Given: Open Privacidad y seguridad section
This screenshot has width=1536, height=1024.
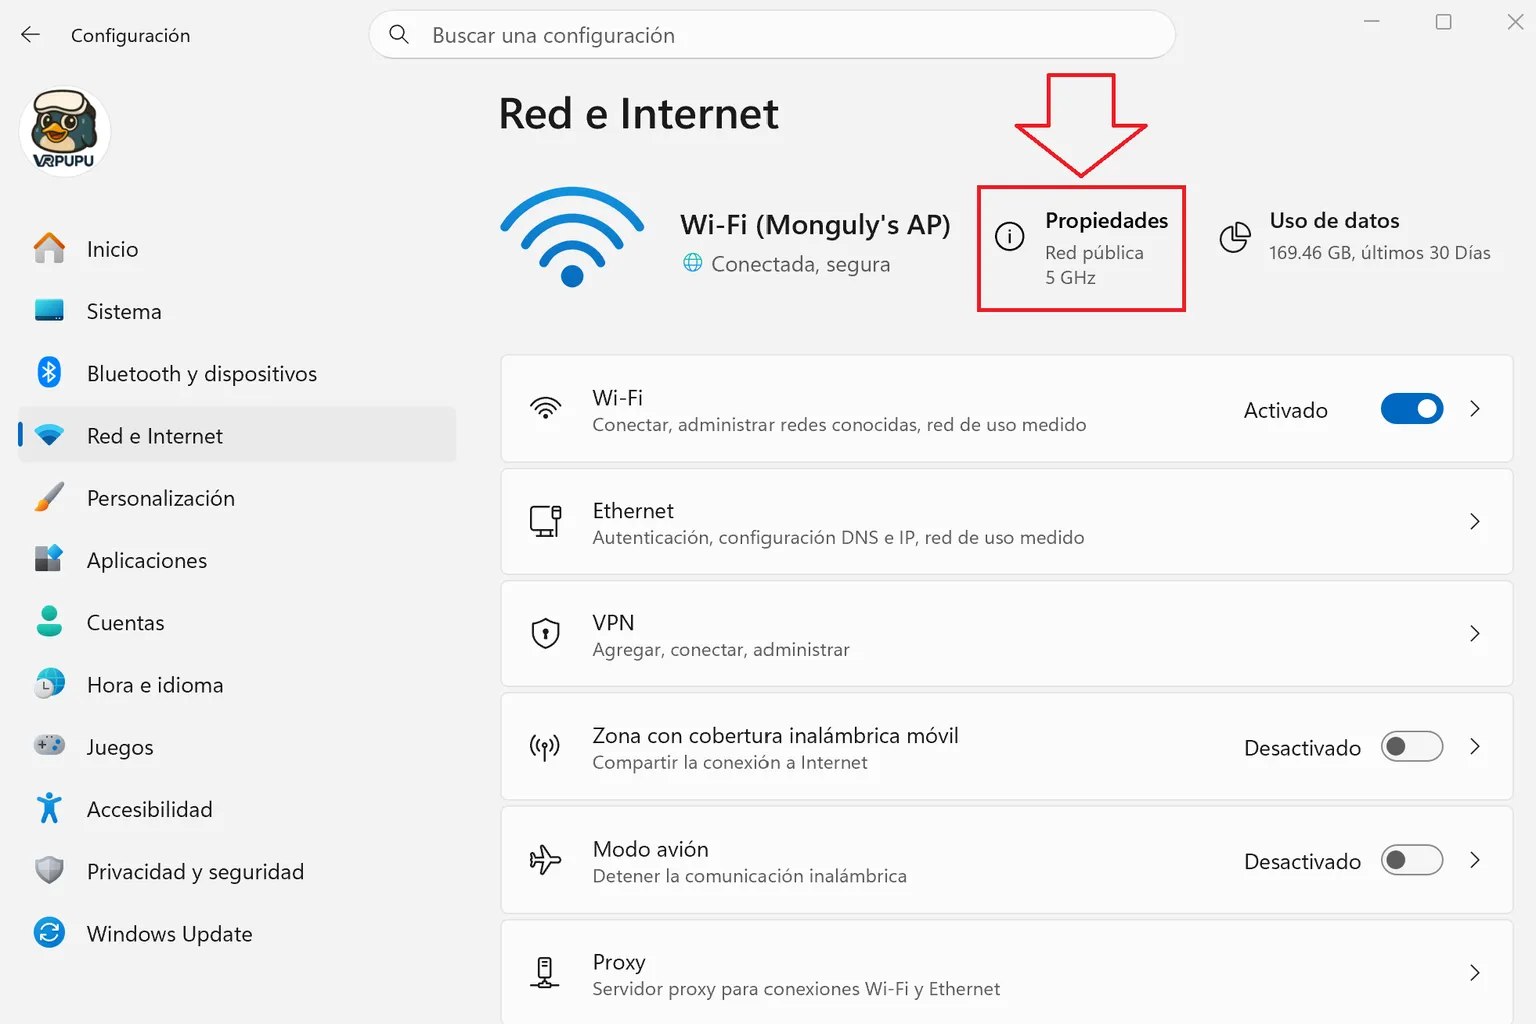Looking at the screenshot, I should coord(237,871).
